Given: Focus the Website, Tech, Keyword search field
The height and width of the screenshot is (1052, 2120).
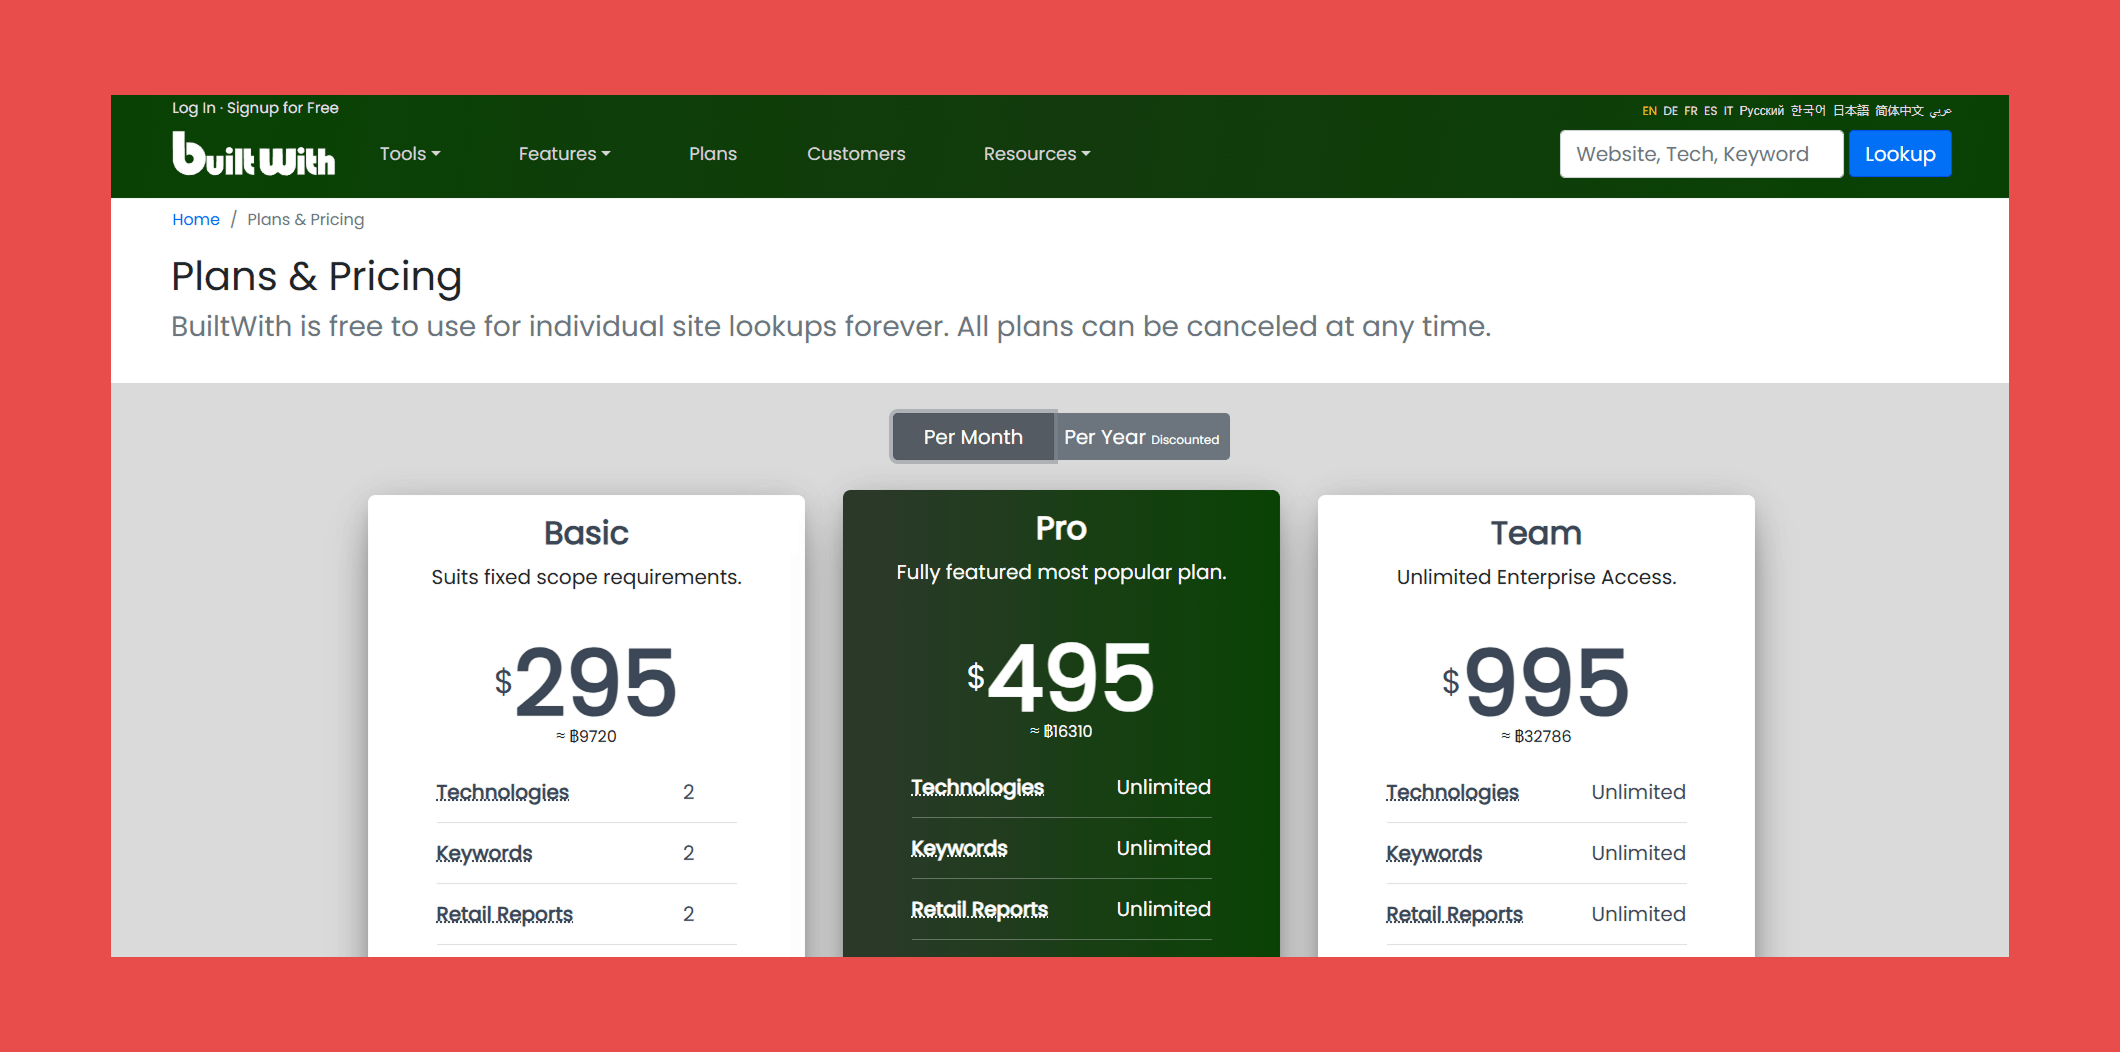Looking at the screenshot, I should (1700, 154).
